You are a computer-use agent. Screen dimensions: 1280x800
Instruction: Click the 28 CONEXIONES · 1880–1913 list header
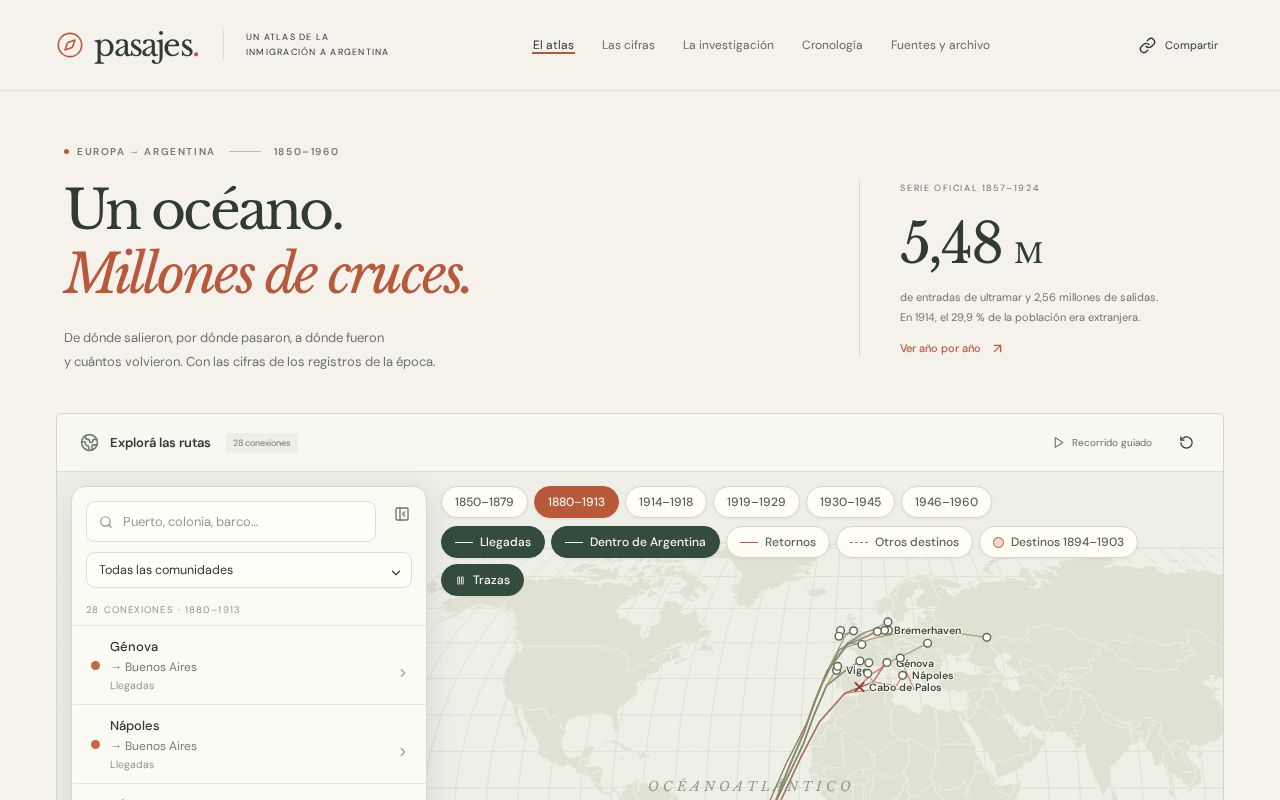coord(163,610)
